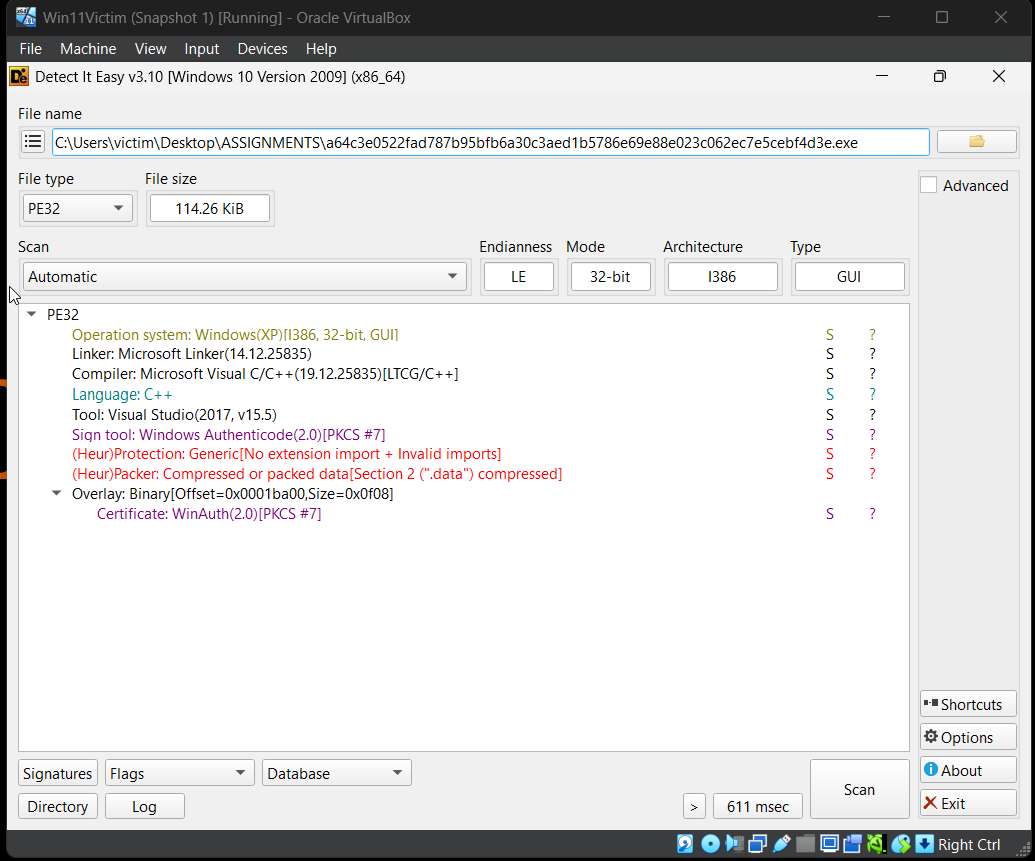Click the Detect It Easy file list icon

point(33,141)
